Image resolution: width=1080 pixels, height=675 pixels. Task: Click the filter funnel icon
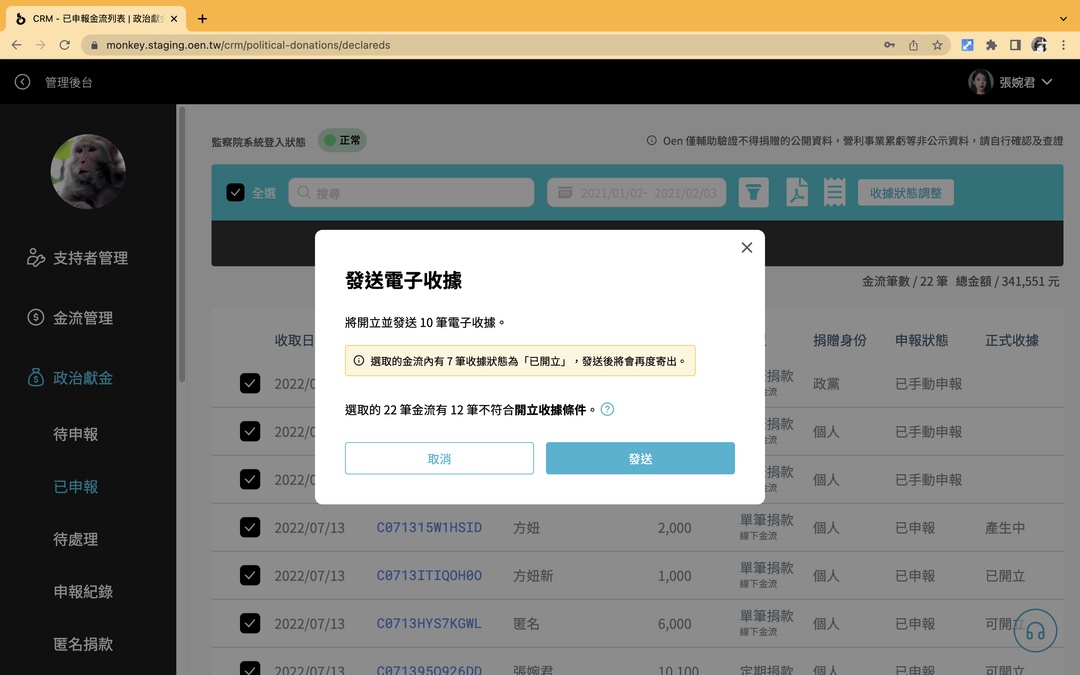click(753, 192)
